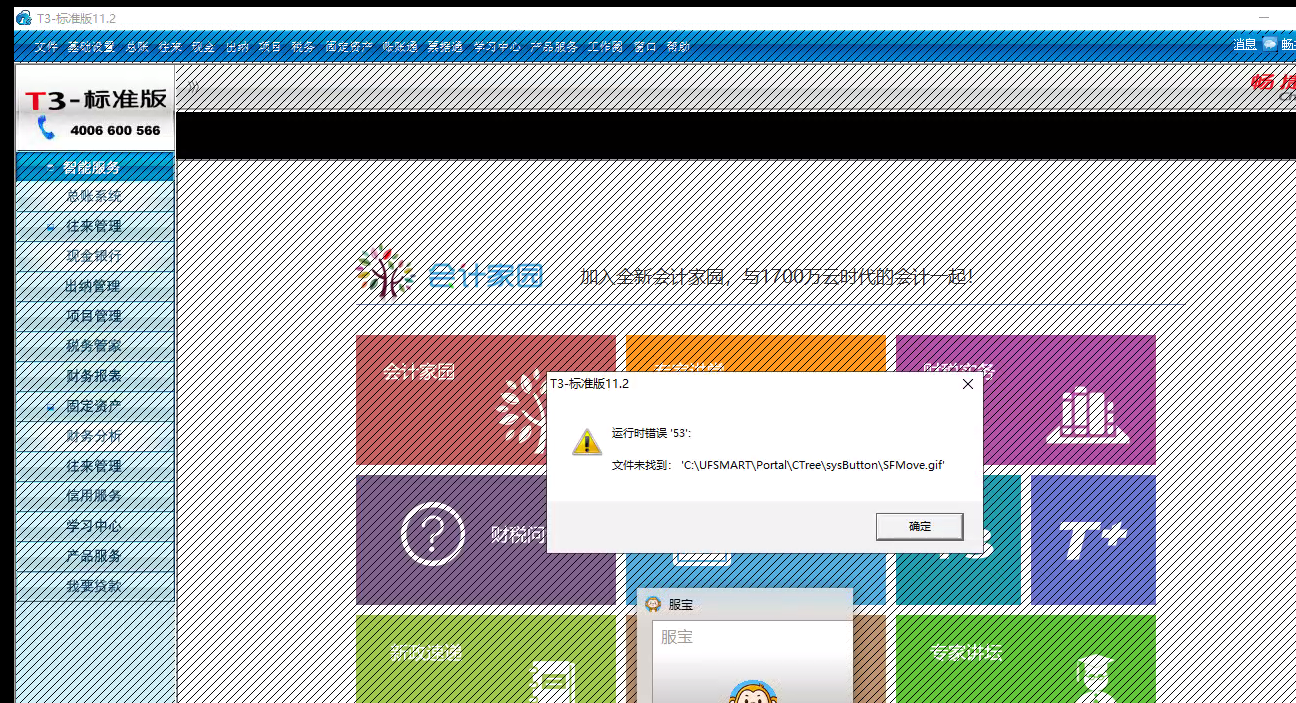This screenshot has height=703, width=1296.
Task: Click the 会计家园 tree logo in the banner
Action: 385,271
